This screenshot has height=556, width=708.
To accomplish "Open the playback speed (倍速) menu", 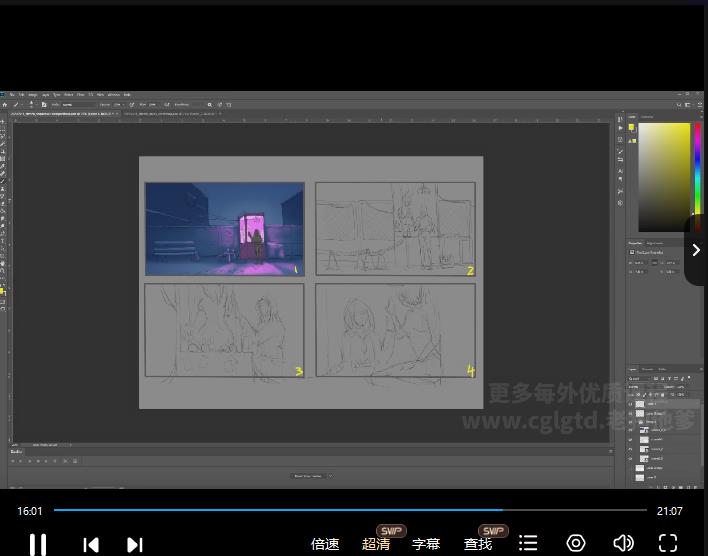I will pyautogui.click(x=325, y=544).
